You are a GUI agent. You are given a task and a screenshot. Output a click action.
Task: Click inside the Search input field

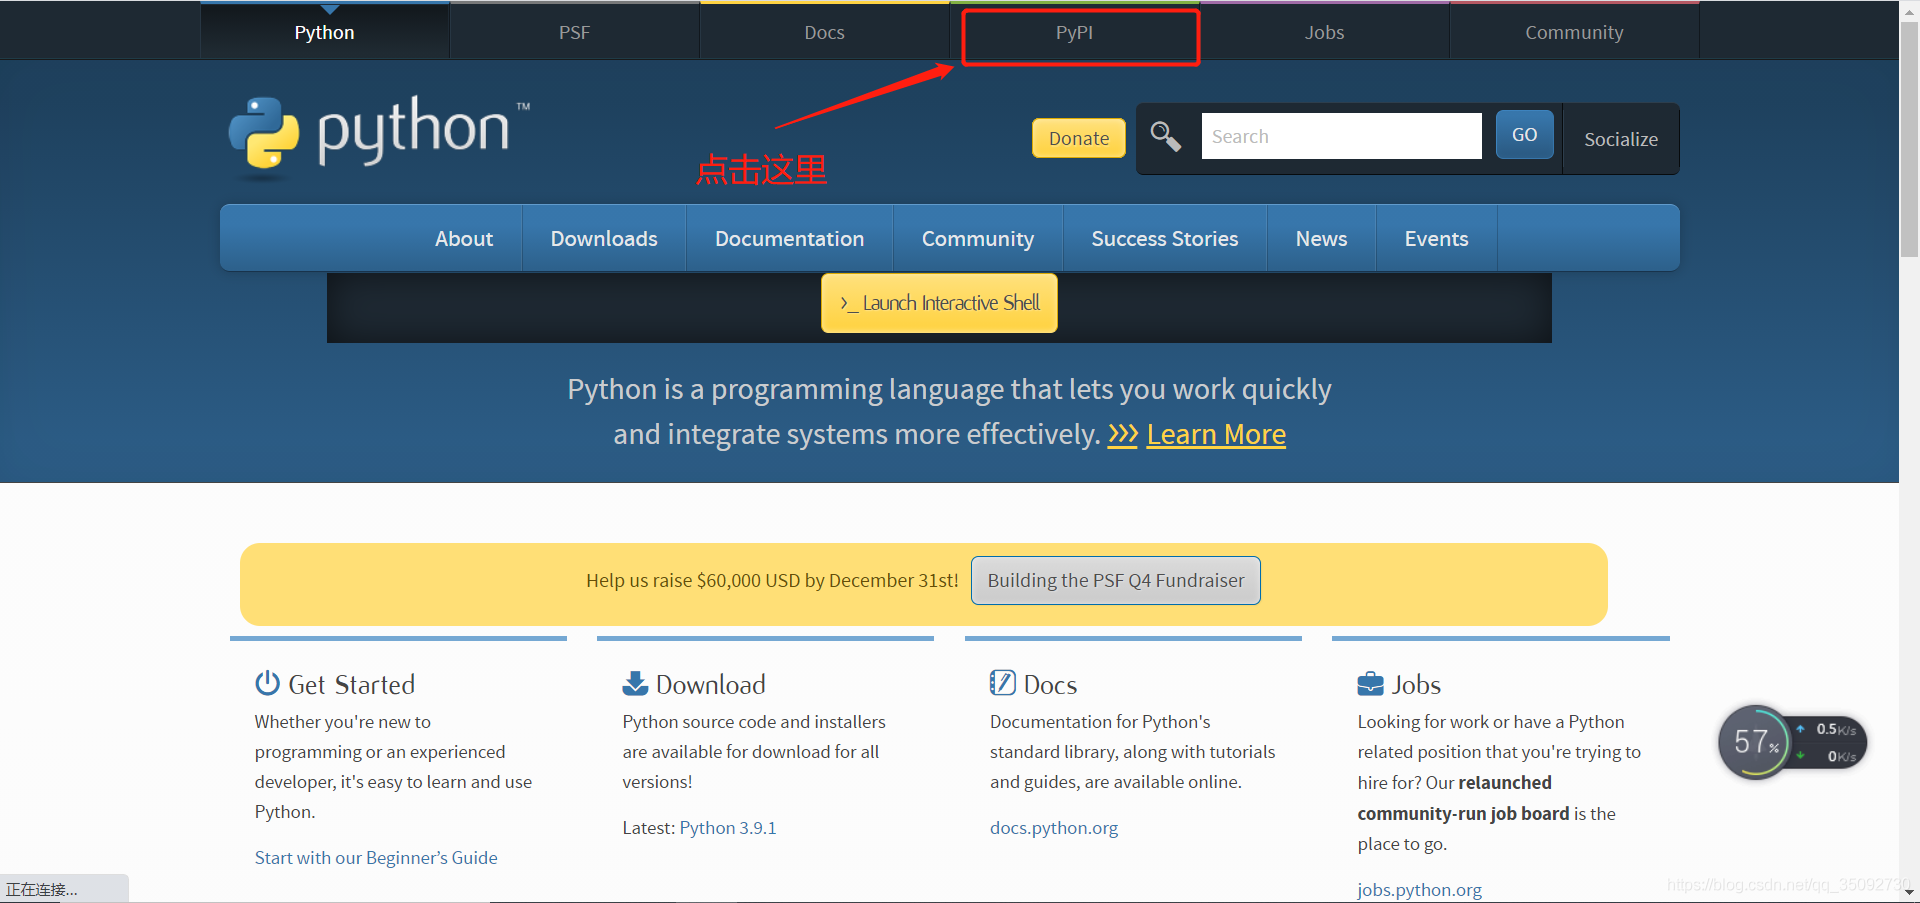pos(1341,136)
